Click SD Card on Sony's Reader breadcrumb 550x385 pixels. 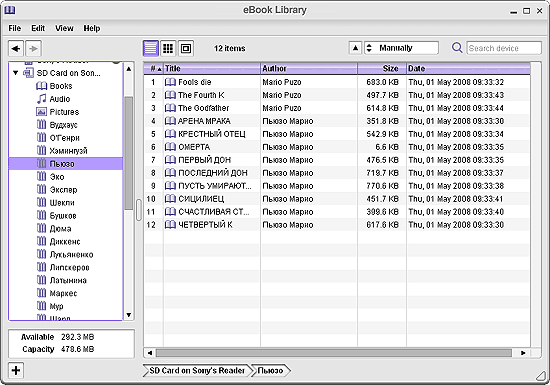[x=197, y=371]
